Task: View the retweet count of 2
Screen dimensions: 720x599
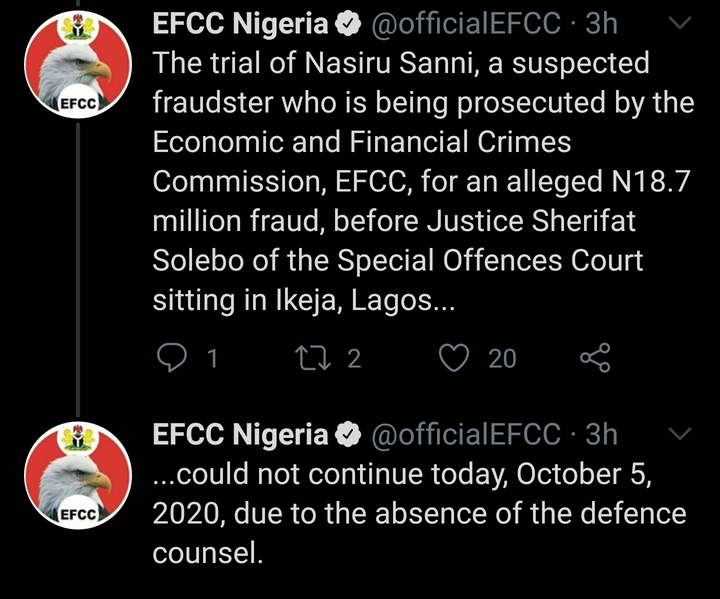Action: pyautogui.click(x=354, y=359)
